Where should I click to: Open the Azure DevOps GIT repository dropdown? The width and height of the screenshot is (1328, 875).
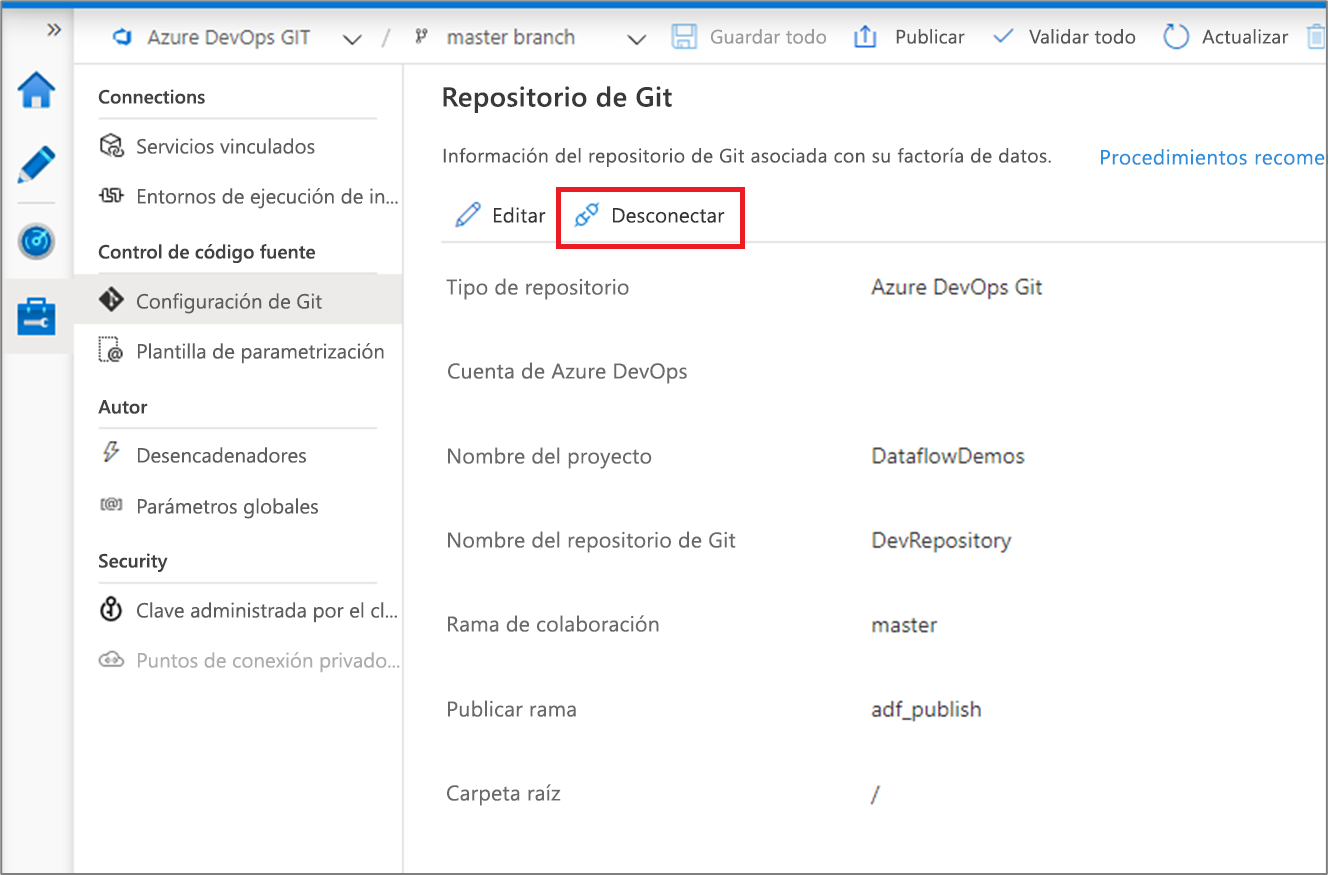pyautogui.click(x=351, y=39)
